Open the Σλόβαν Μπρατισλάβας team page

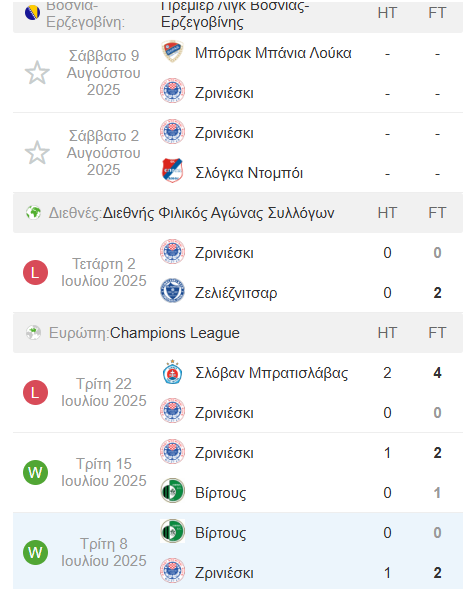[271, 373]
